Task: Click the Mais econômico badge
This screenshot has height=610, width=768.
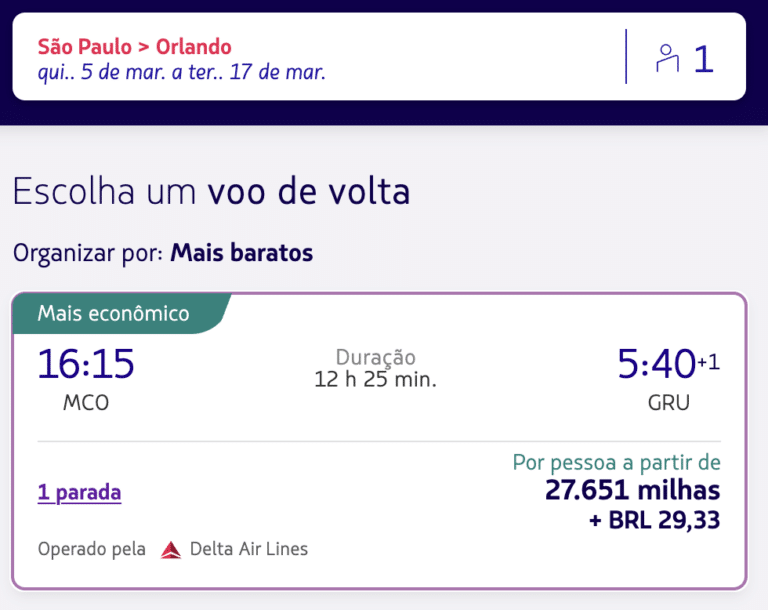Action: (114, 314)
